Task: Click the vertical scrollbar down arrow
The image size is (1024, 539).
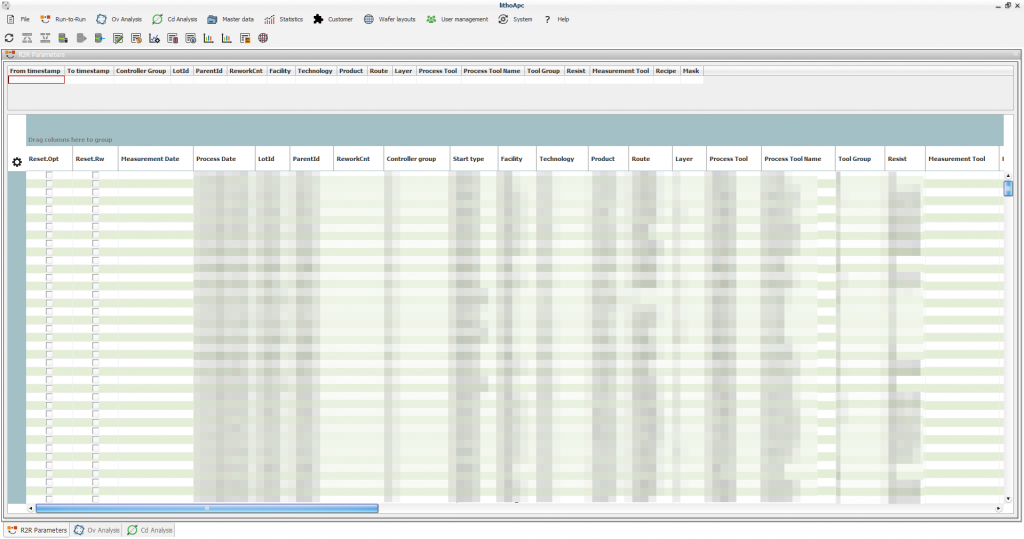Action: tap(1008, 498)
